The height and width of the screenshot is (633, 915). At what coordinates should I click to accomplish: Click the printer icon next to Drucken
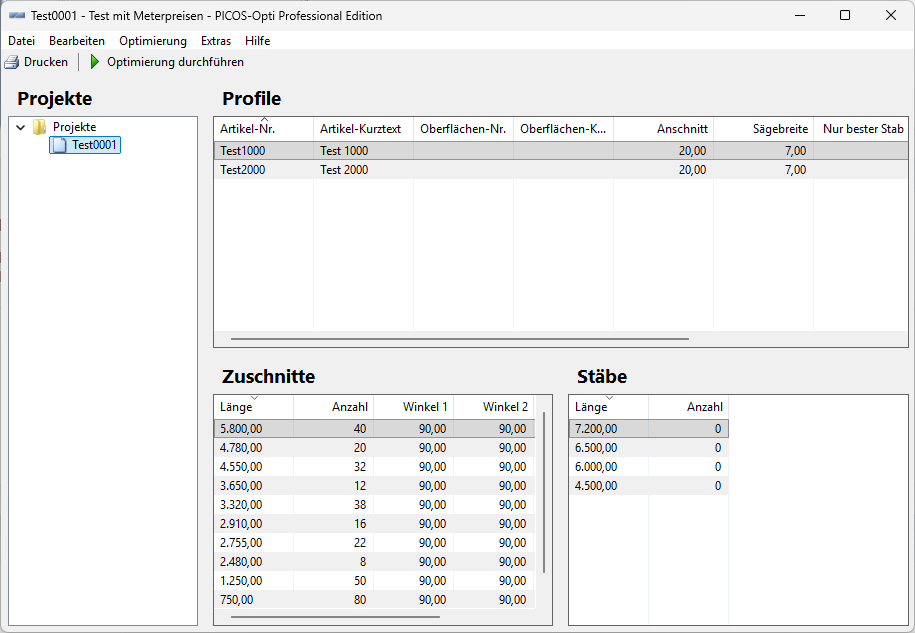pyautogui.click(x=11, y=61)
